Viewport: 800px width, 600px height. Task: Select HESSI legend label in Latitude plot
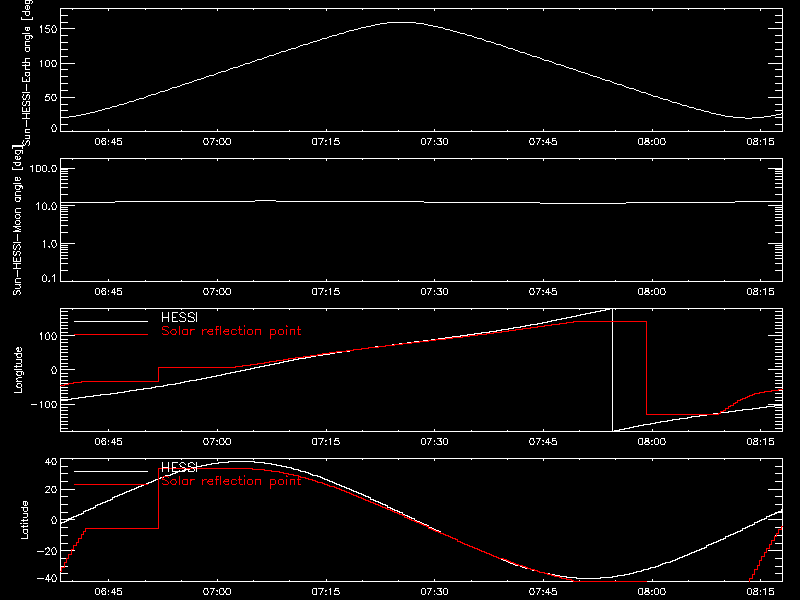point(179,467)
